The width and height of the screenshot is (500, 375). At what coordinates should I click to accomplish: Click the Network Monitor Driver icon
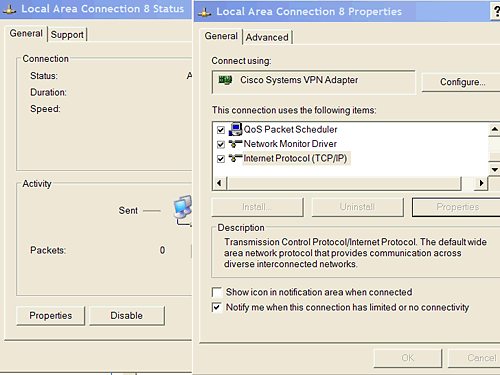click(x=235, y=144)
